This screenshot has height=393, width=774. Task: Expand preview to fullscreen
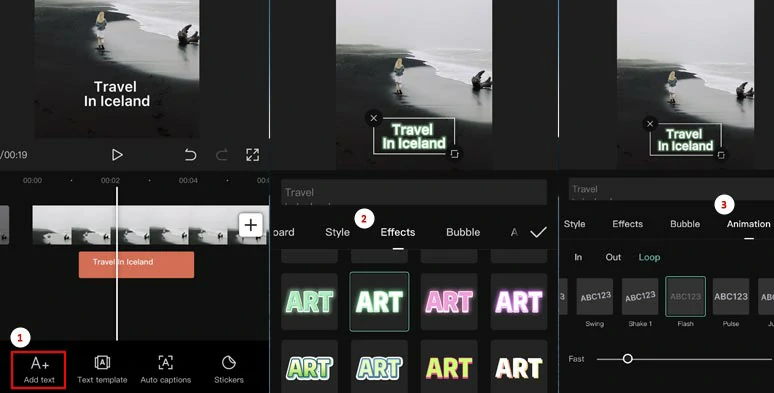252,155
